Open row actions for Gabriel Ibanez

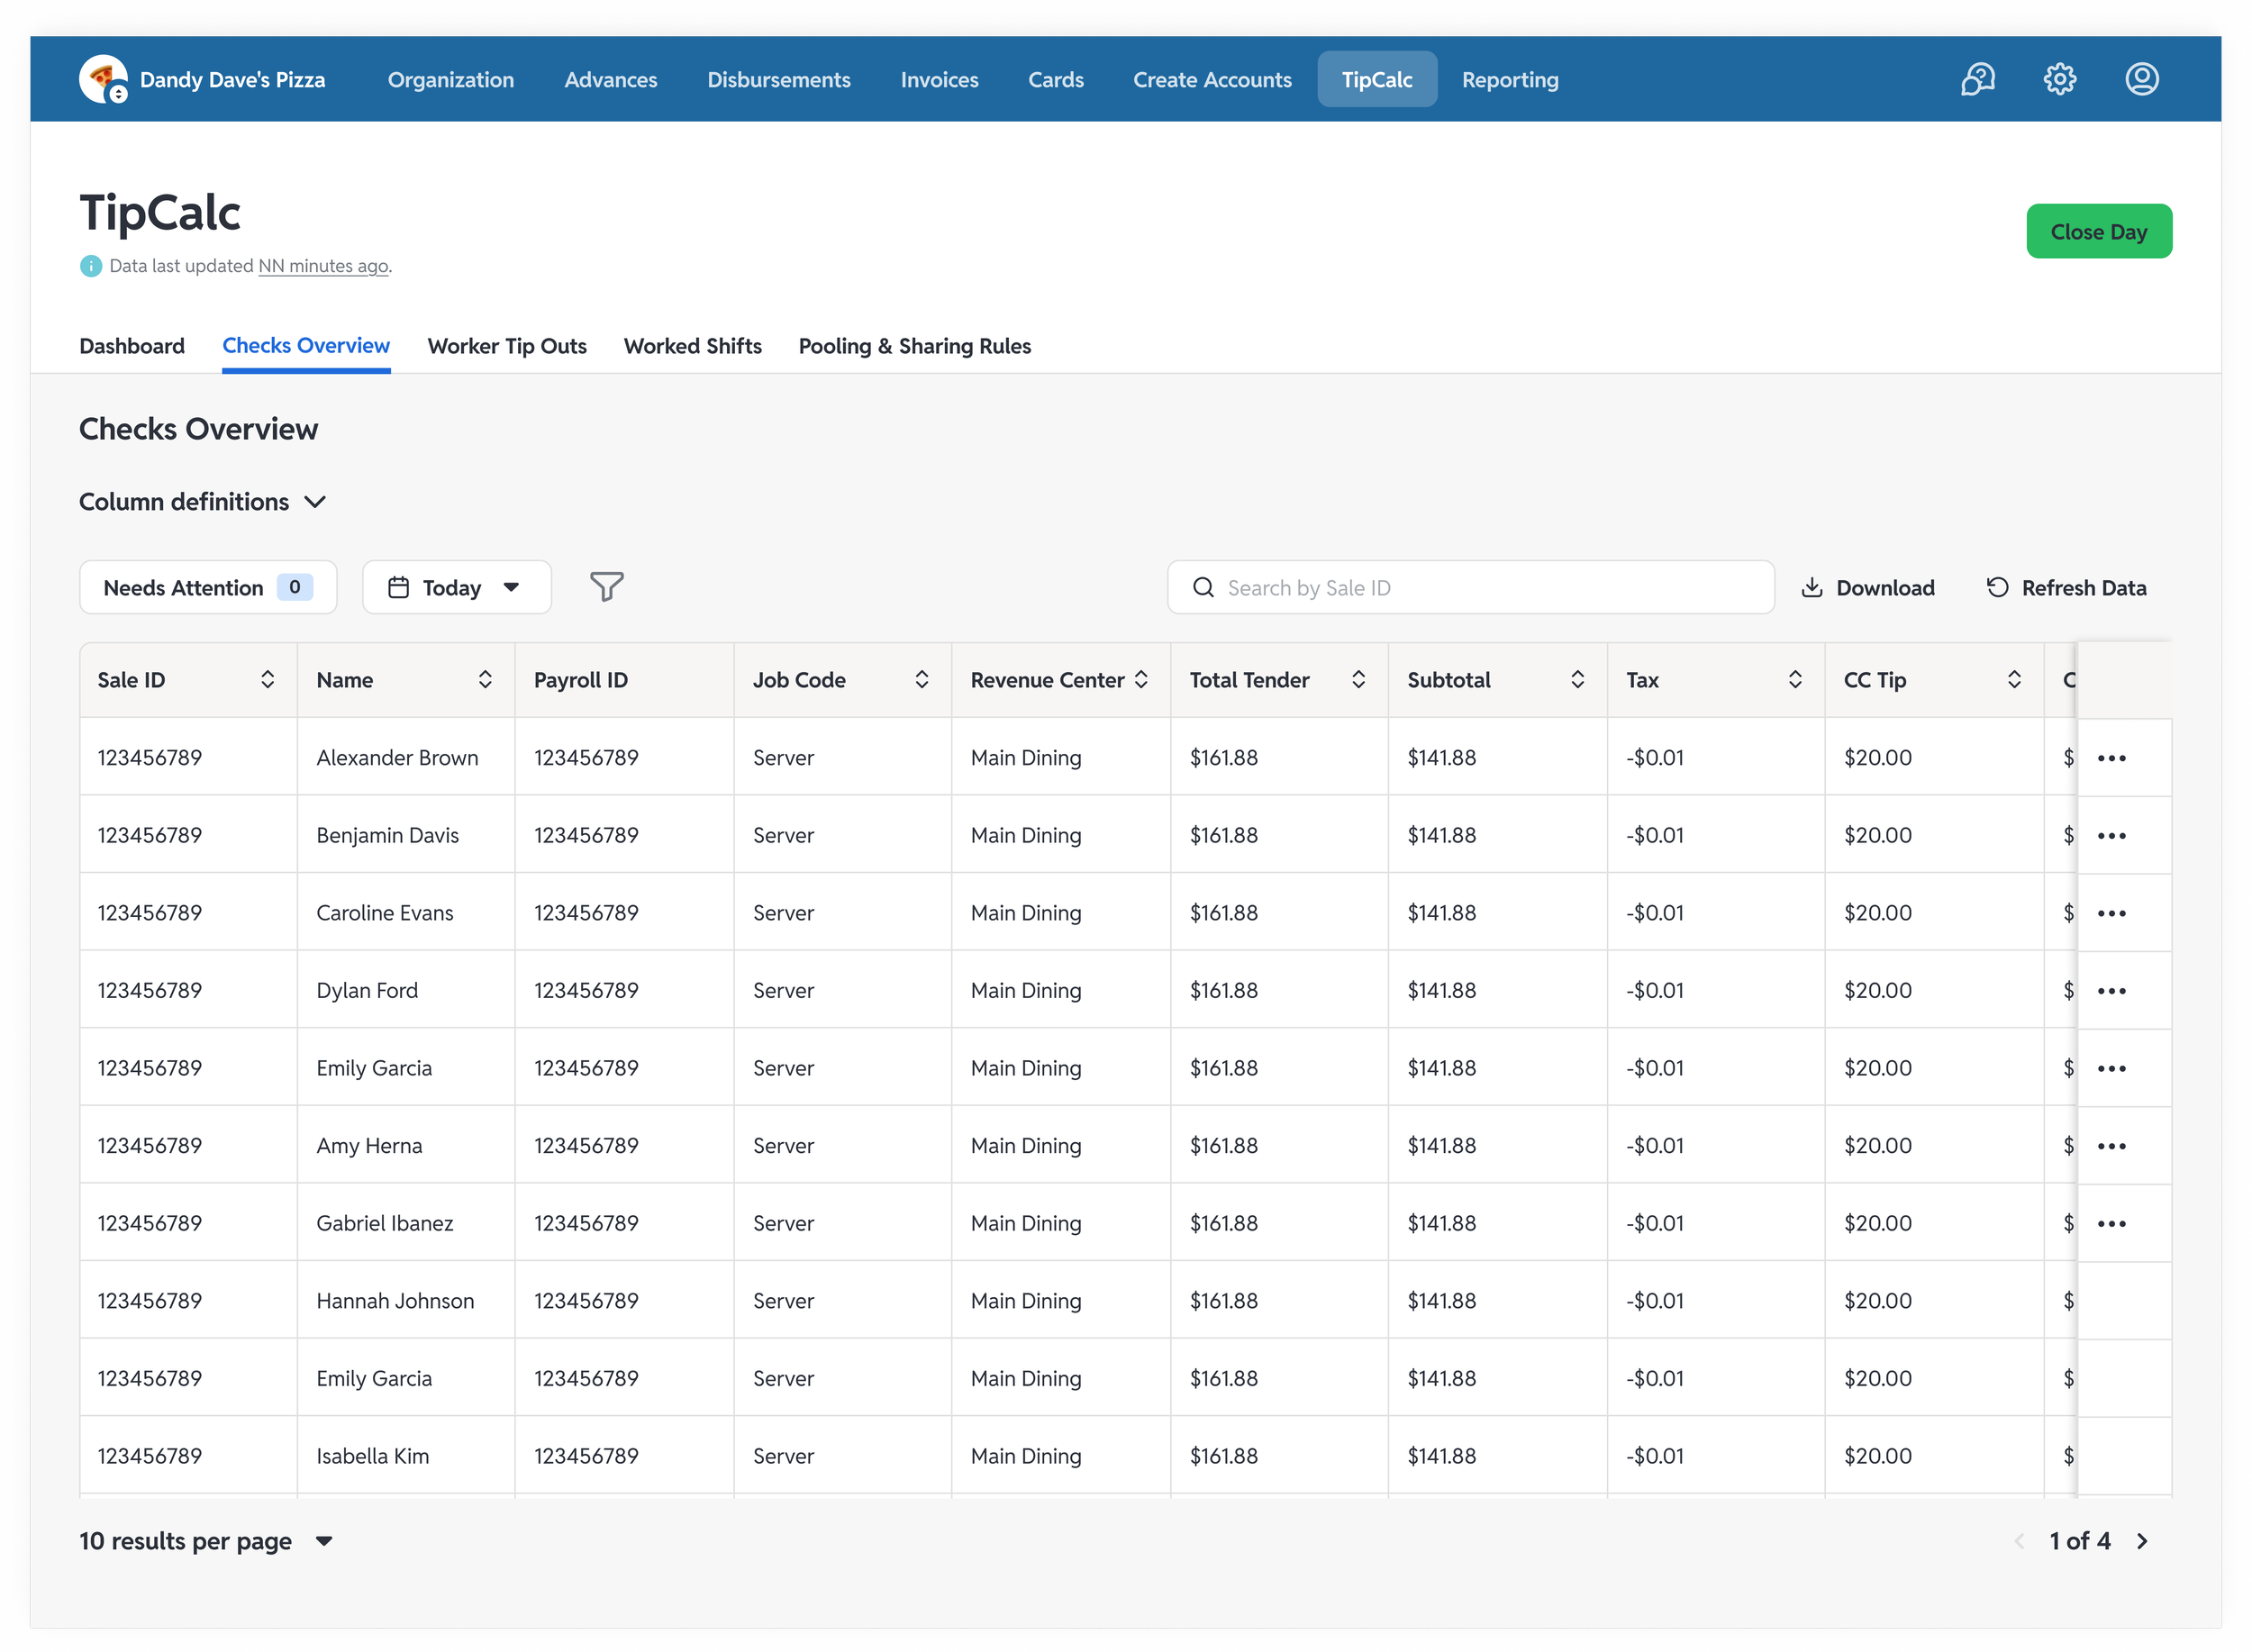click(x=2111, y=1224)
